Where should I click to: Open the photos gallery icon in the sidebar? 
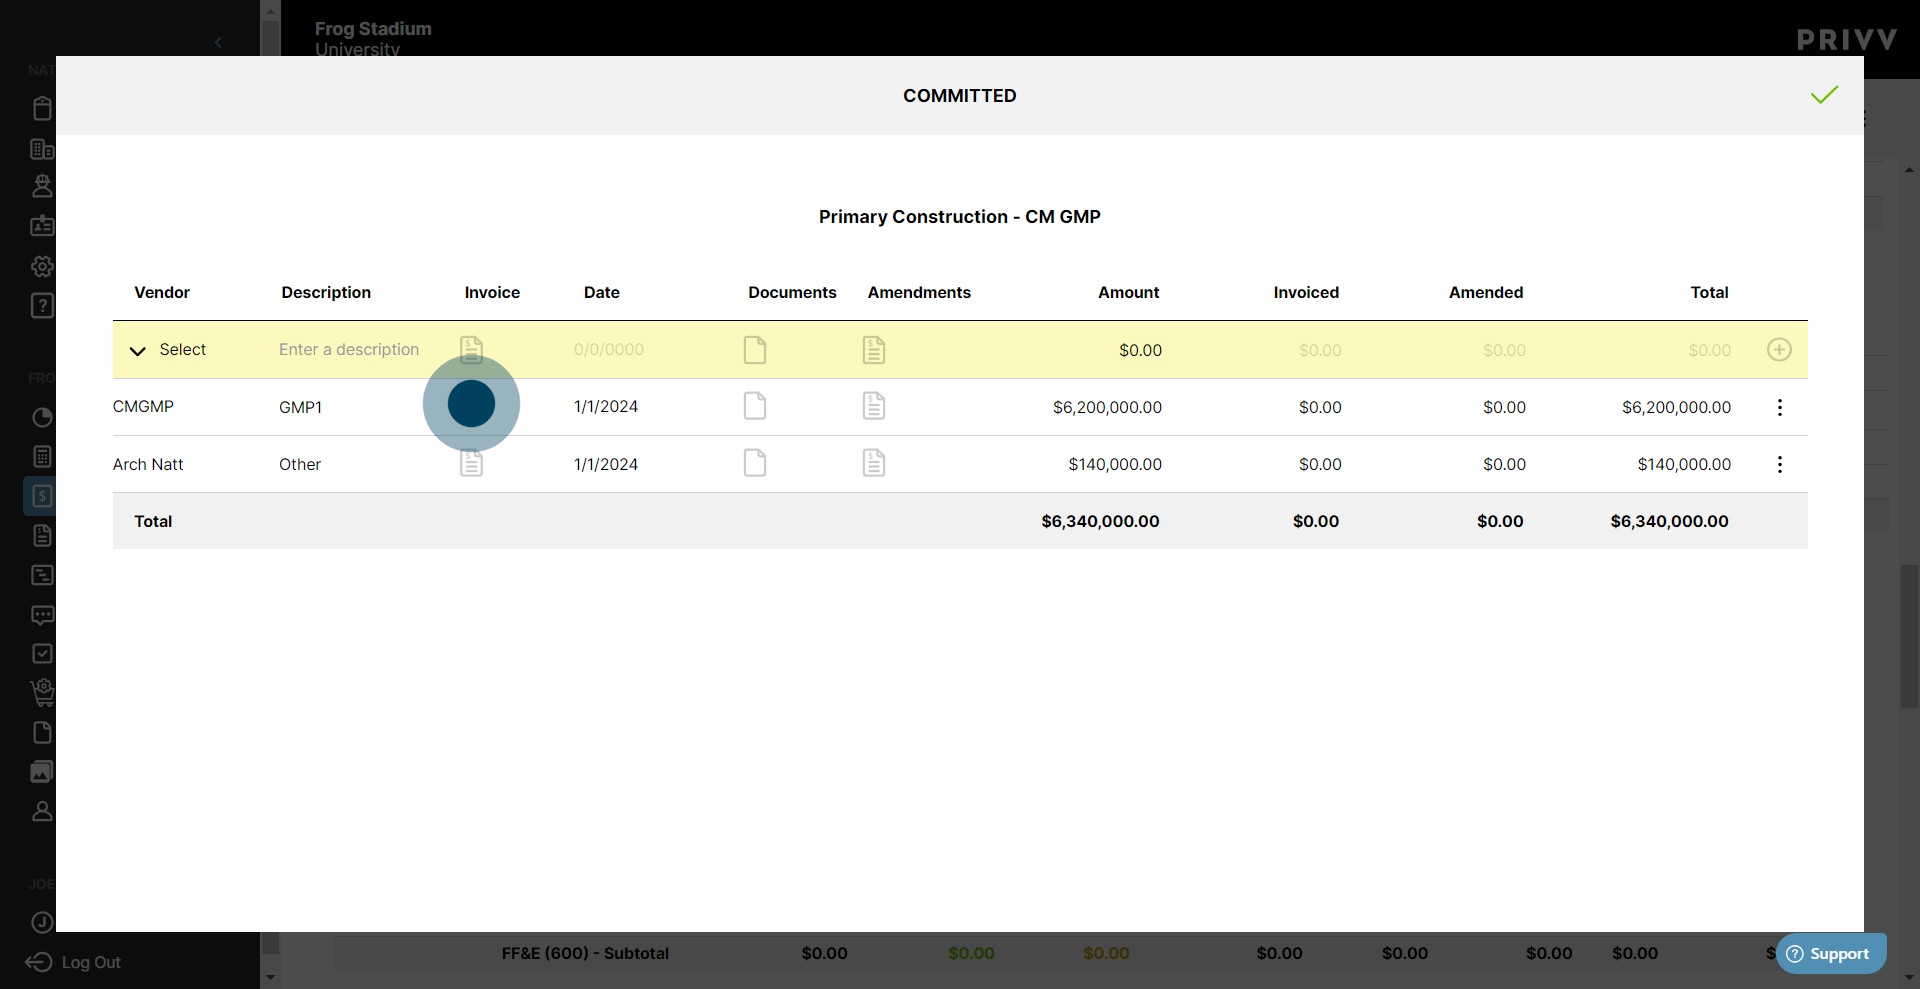coord(42,772)
